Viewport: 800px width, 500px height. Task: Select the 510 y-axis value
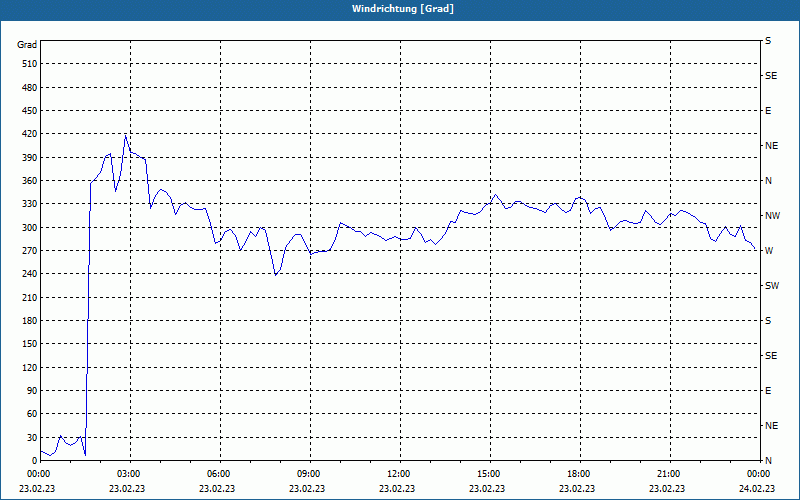[30, 64]
